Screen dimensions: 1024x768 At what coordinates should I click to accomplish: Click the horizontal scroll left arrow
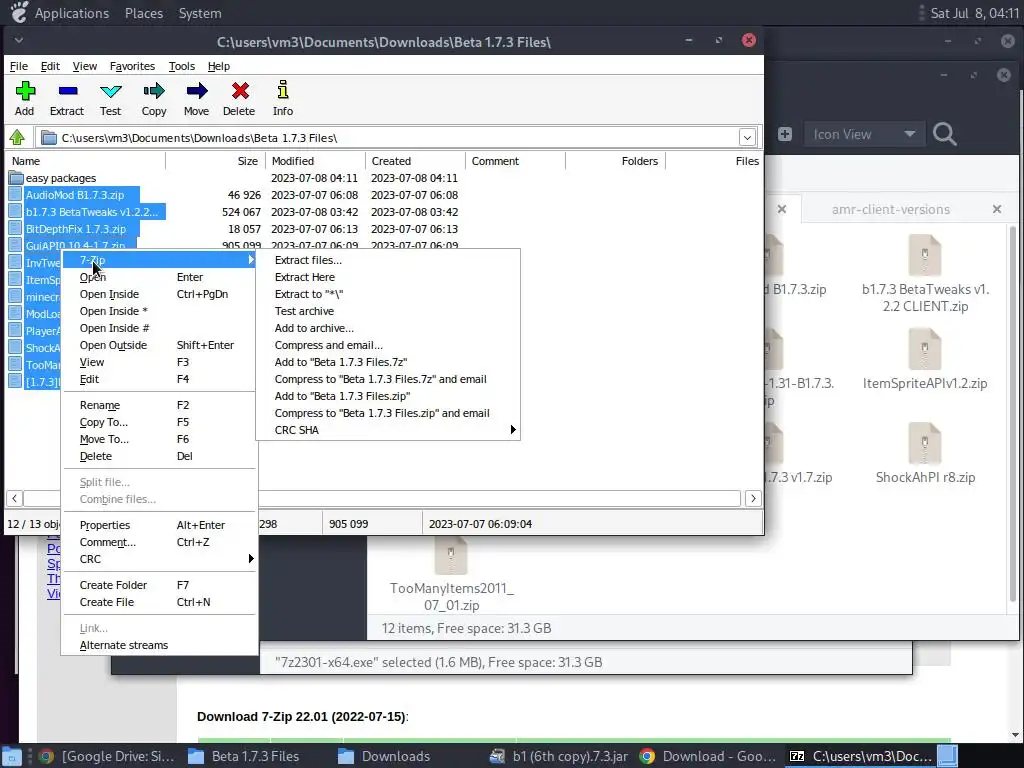pos(14,498)
